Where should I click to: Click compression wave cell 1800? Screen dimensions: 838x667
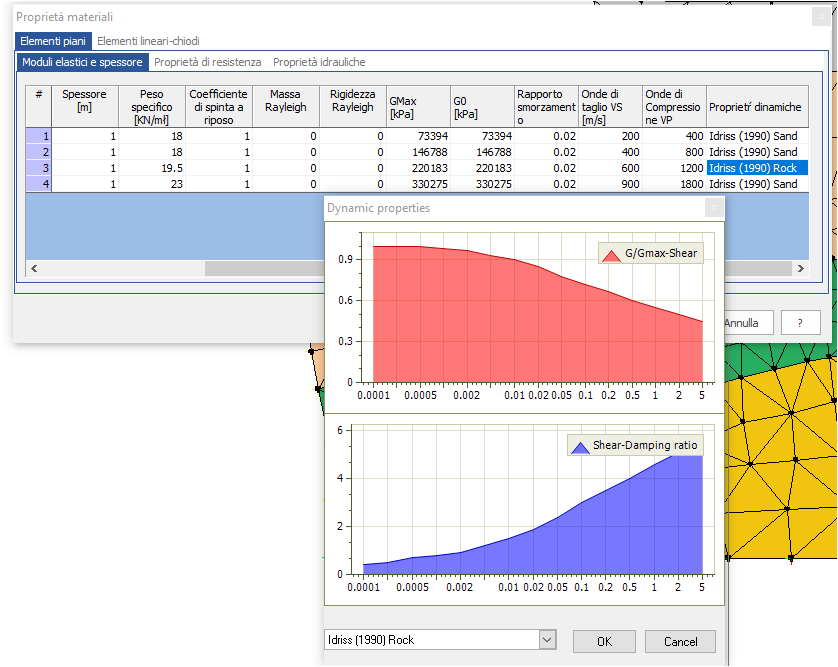pyautogui.click(x=674, y=184)
